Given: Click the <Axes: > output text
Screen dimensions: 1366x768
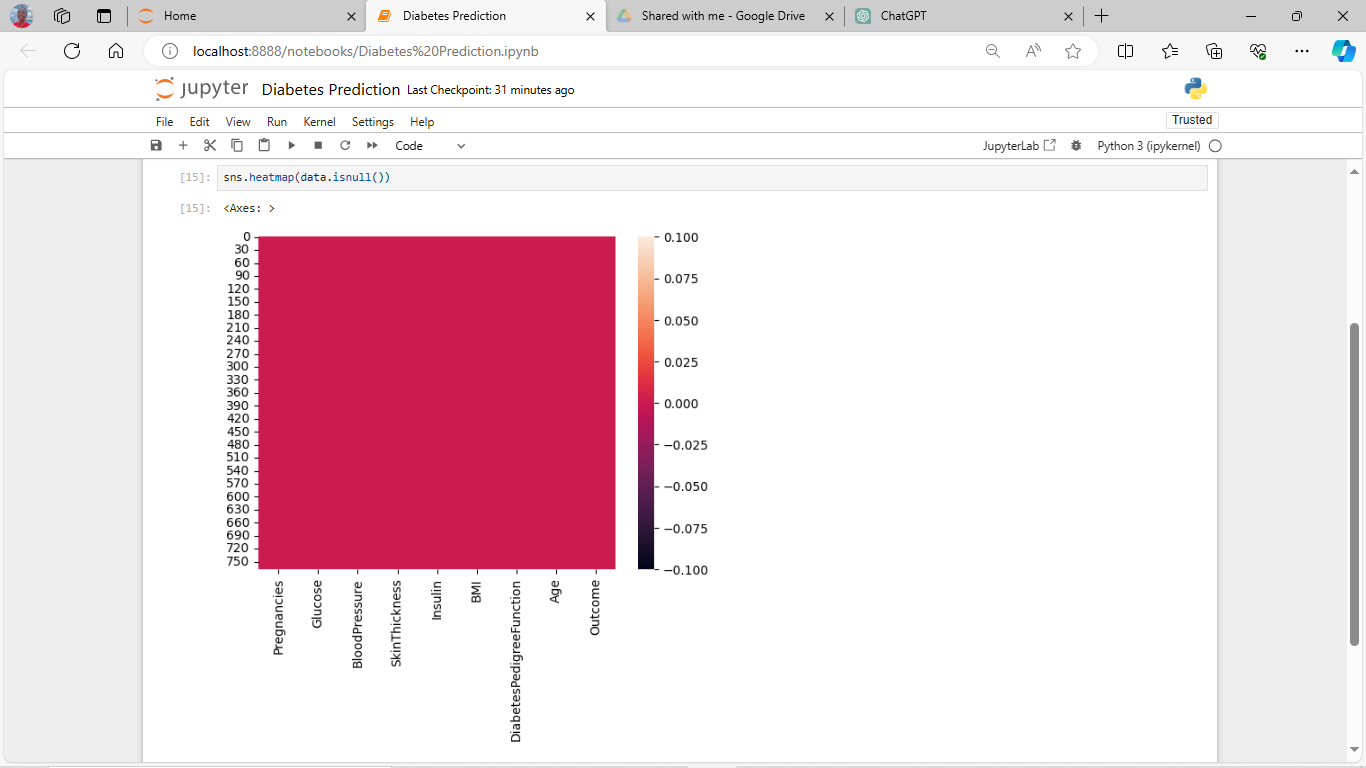Looking at the screenshot, I should tap(249, 209).
